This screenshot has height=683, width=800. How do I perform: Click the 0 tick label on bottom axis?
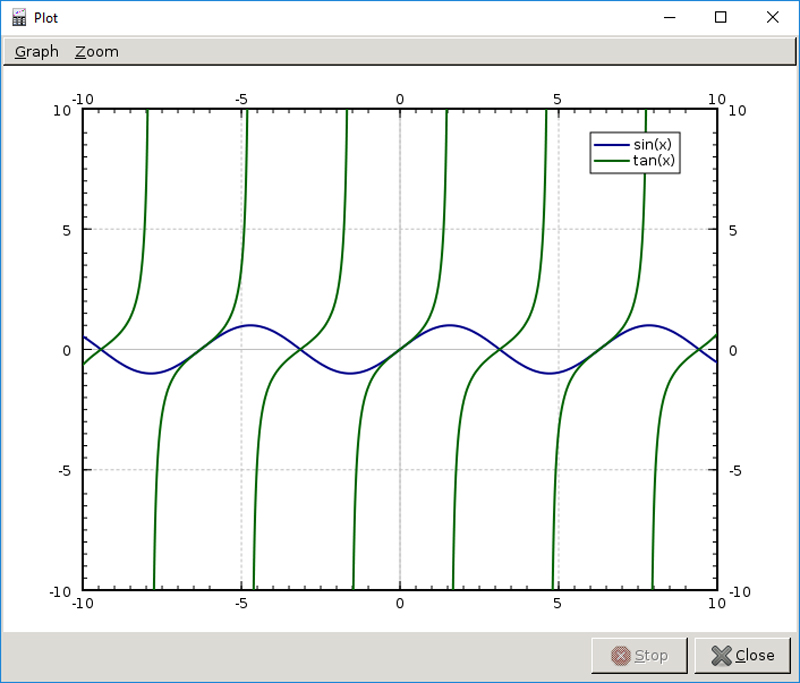click(x=399, y=603)
